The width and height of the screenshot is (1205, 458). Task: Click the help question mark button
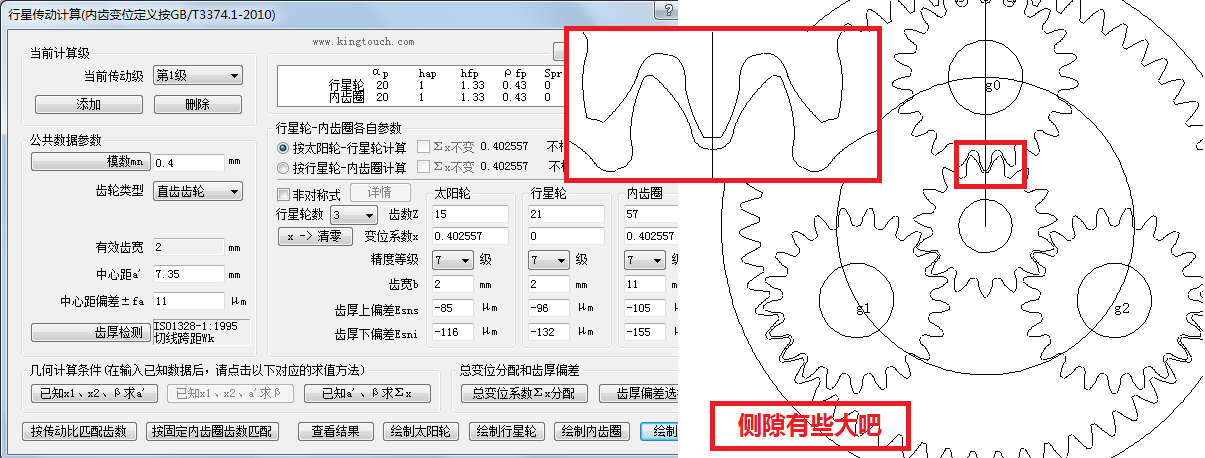[x=664, y=11]
